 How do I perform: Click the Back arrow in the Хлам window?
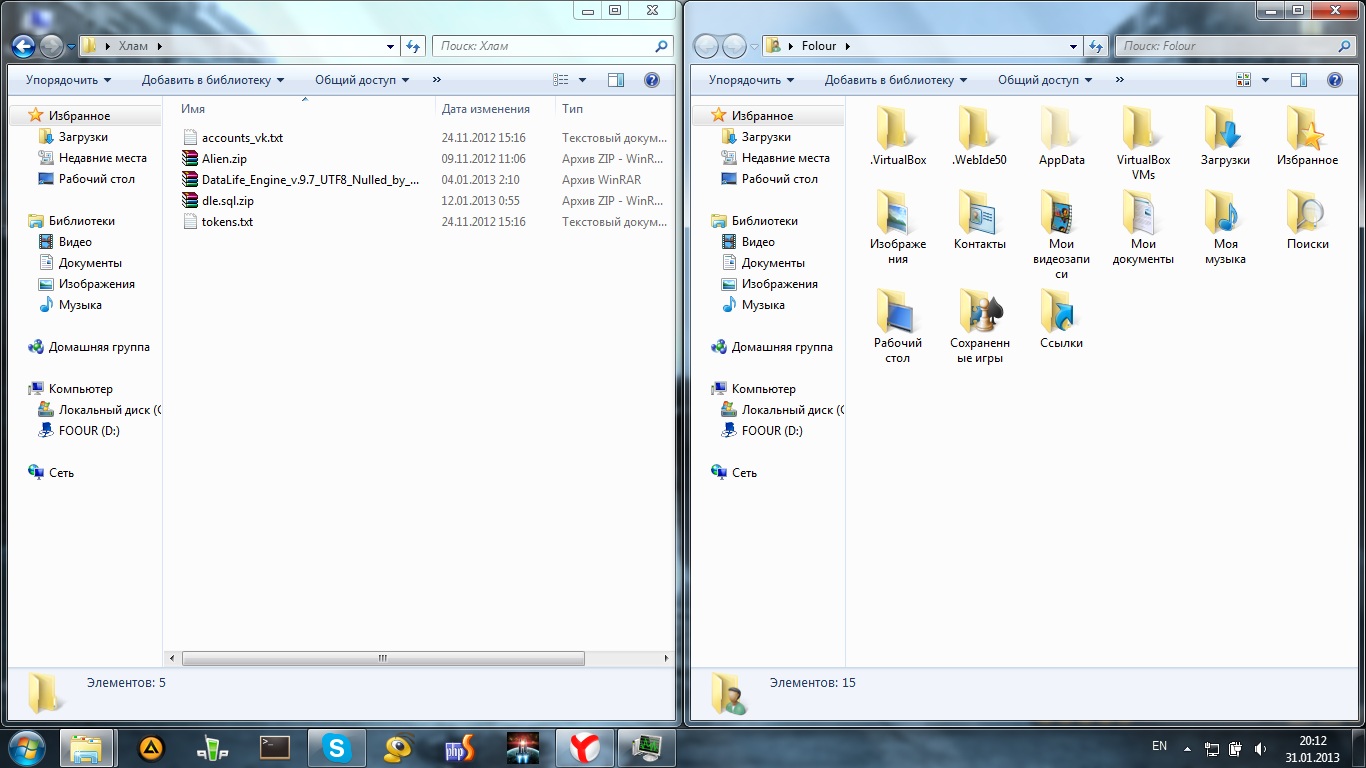pos(23,46)
